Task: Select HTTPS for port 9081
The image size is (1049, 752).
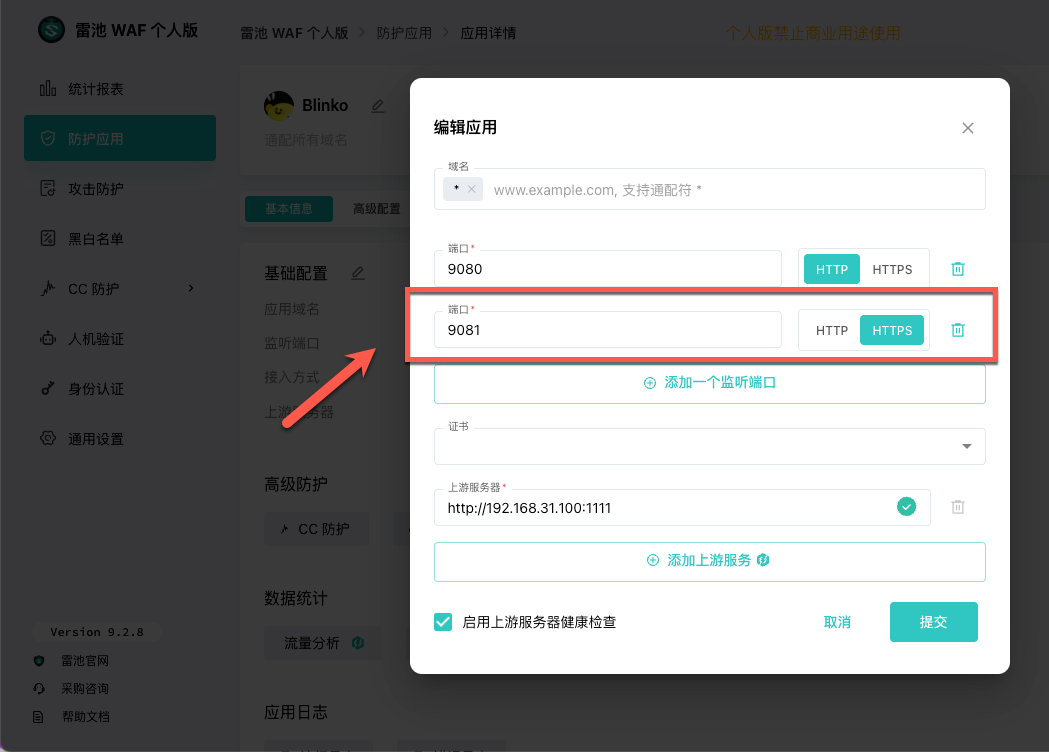Action: 892,330
